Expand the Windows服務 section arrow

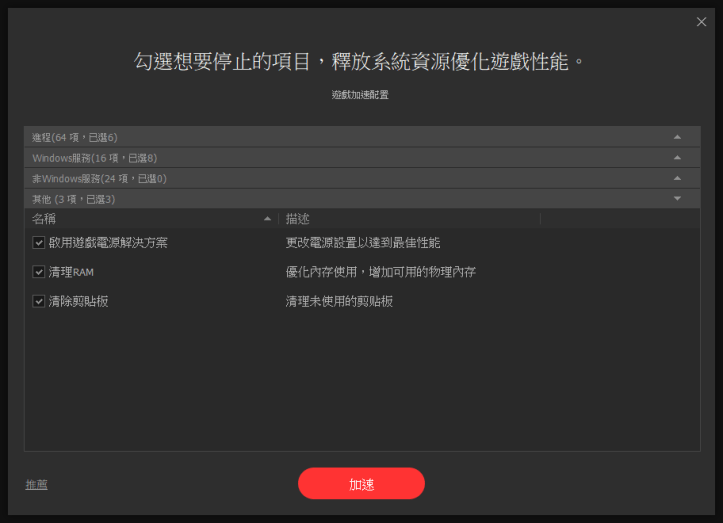677,158
